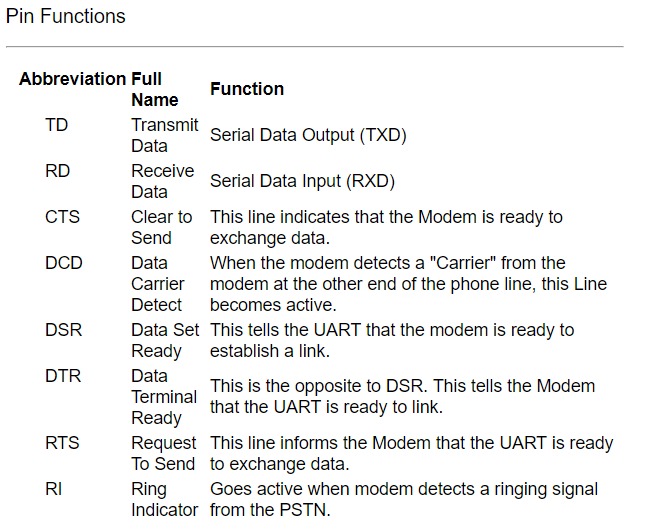Select the DSR abbreviation cell
This screenshot has width=645, height=529.
click(63, 329)
